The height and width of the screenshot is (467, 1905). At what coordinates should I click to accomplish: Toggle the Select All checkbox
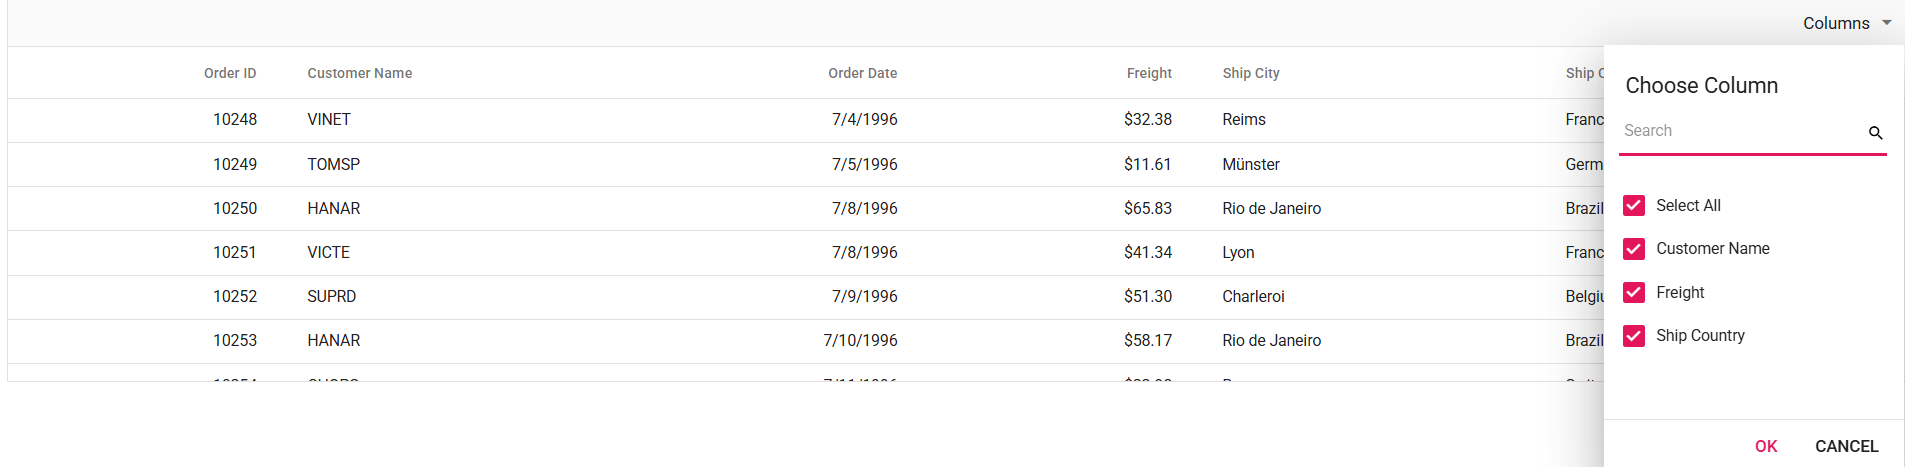(x=1634, y=205)
